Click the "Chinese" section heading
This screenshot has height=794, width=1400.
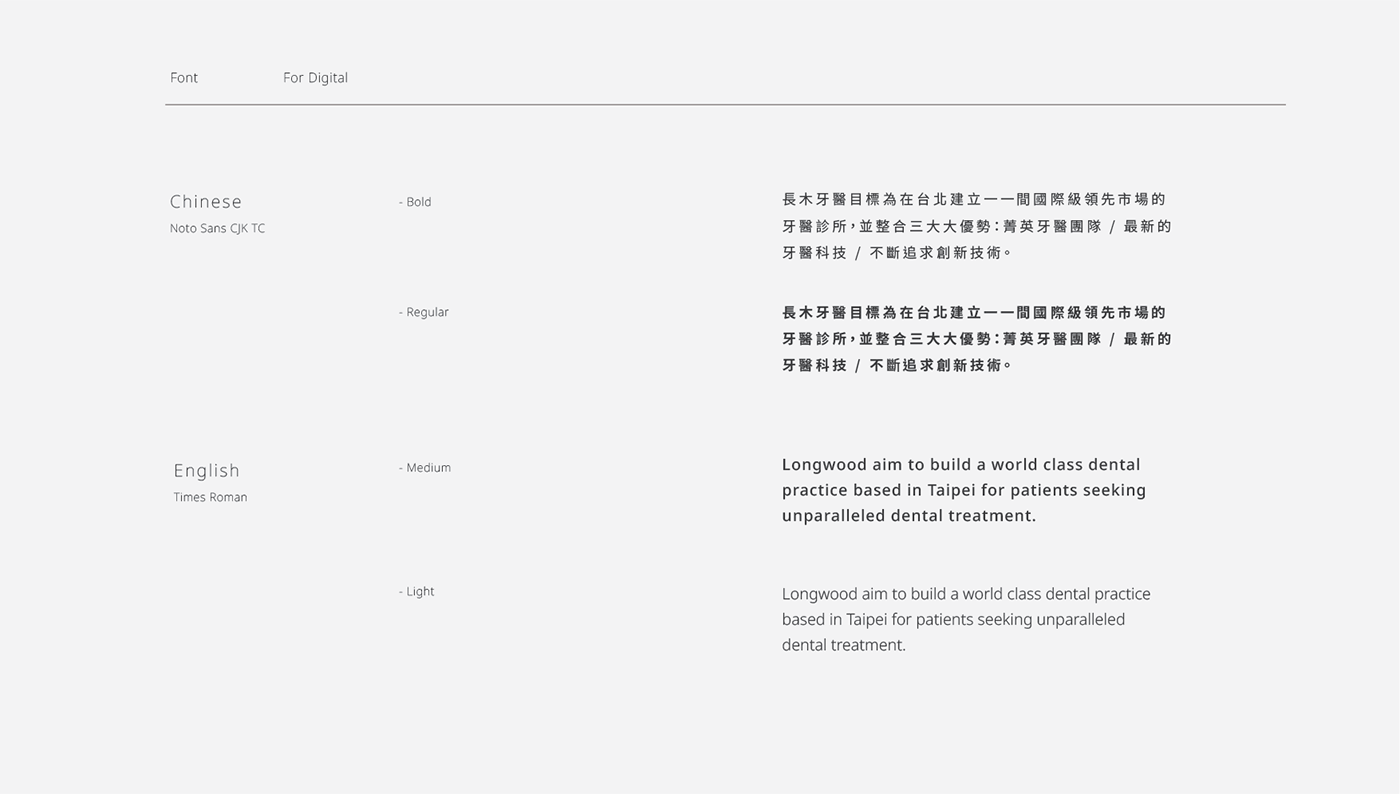tap(206, 202)
